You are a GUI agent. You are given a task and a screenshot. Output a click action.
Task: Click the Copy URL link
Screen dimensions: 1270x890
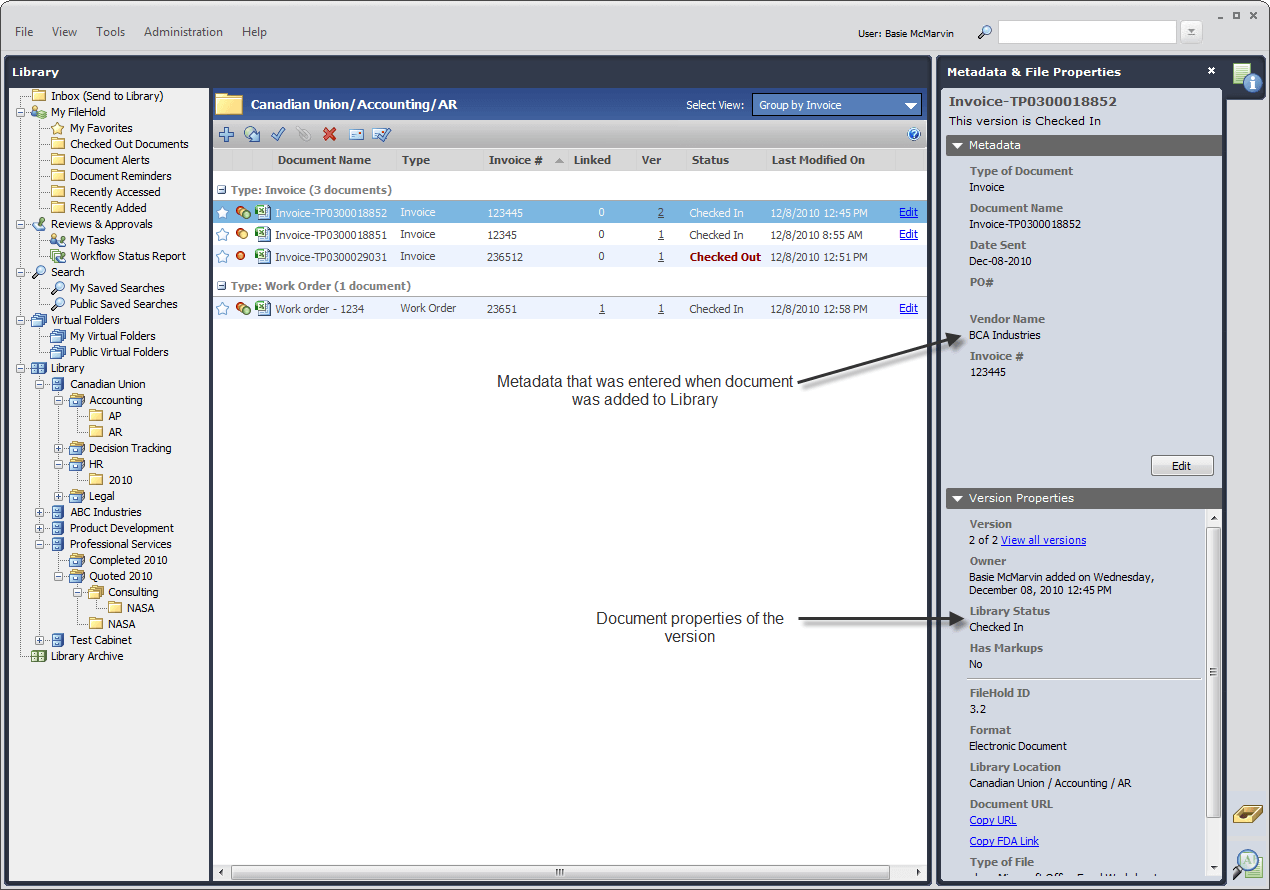(993, 820)
